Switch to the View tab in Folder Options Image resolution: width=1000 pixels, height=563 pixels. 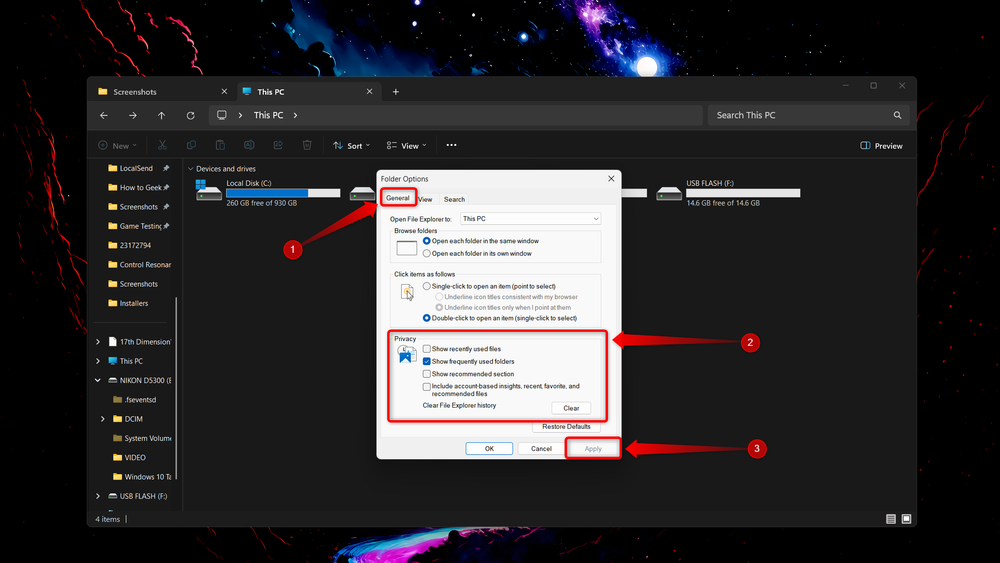(x=425, y=200)
